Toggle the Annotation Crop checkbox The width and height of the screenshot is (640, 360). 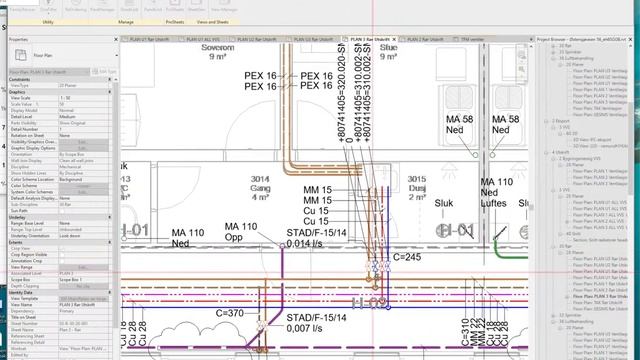[x=62, y=261]
